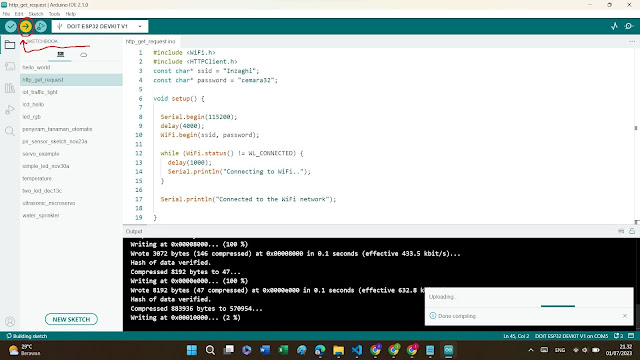Open the Windows Start menu
The image size is (640, 360).
pyautogui.click(x=191, y=350)
